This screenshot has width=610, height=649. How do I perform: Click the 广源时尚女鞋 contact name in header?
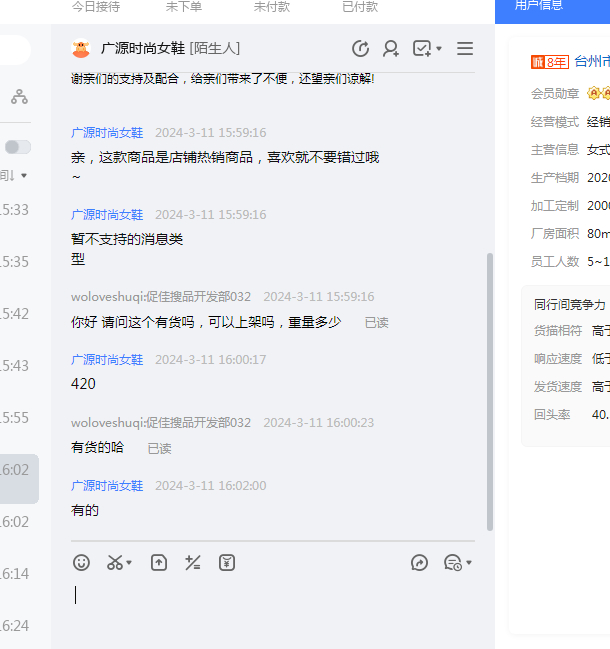tap(143, 48)
